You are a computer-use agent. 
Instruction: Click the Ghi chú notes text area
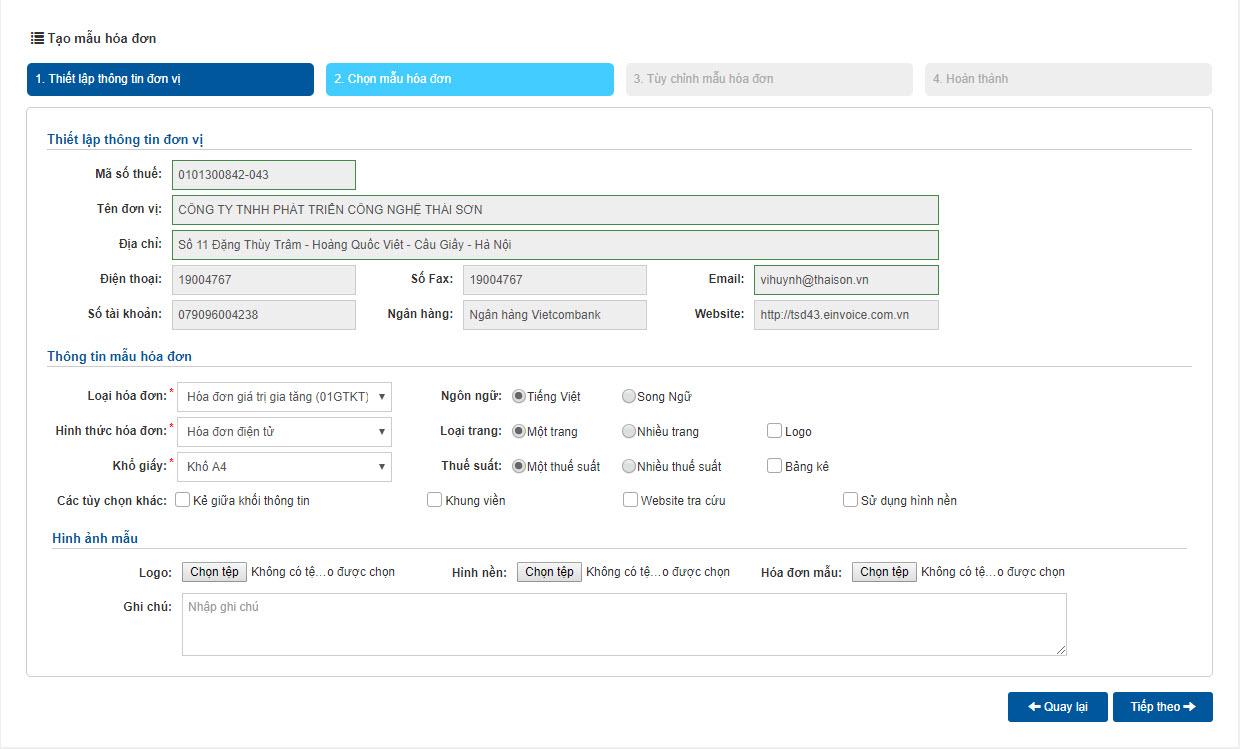[623, 625]
